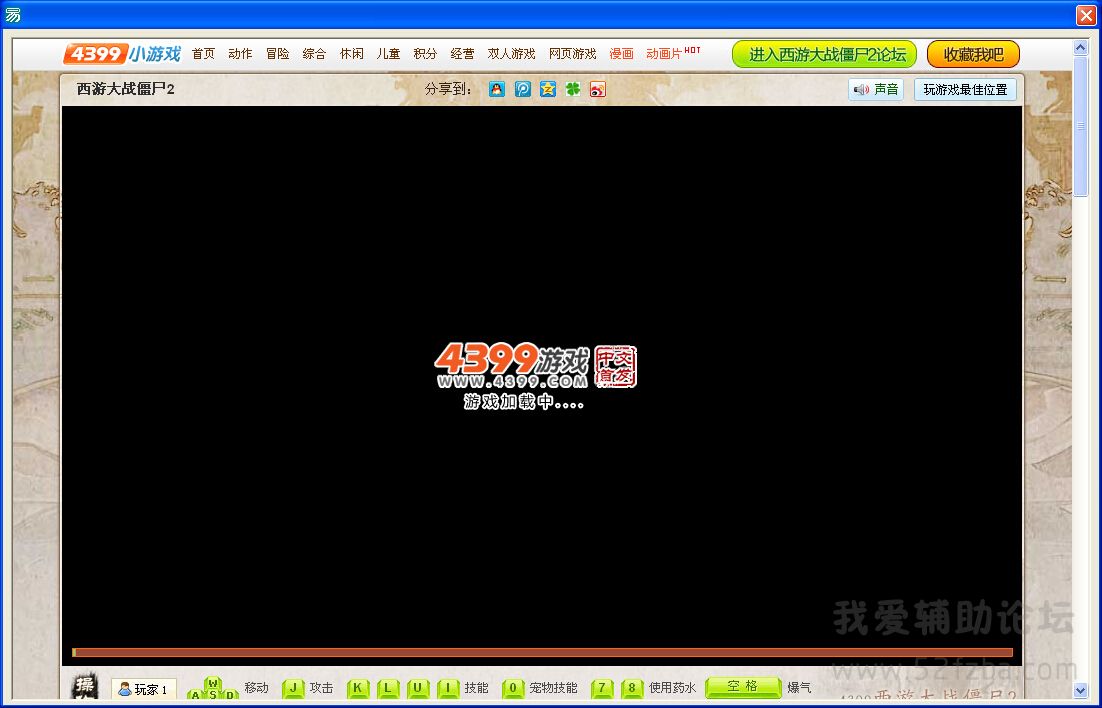Click the vertical scrollbar thumb
Image resolution: width=1102 pixels, height=708 pixels.
coord(1081,126)
